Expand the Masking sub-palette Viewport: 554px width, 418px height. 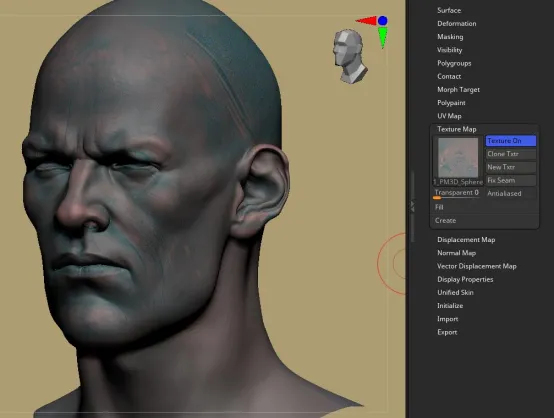coord(450,36)
